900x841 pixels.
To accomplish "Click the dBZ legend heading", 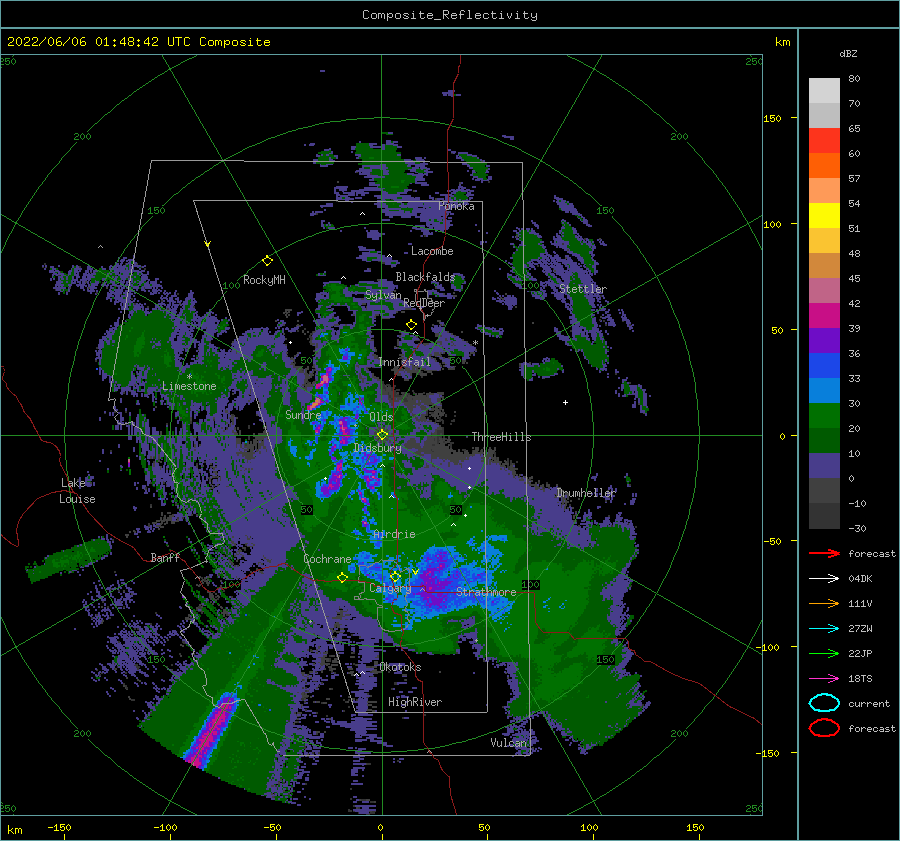I will point(848,53).
